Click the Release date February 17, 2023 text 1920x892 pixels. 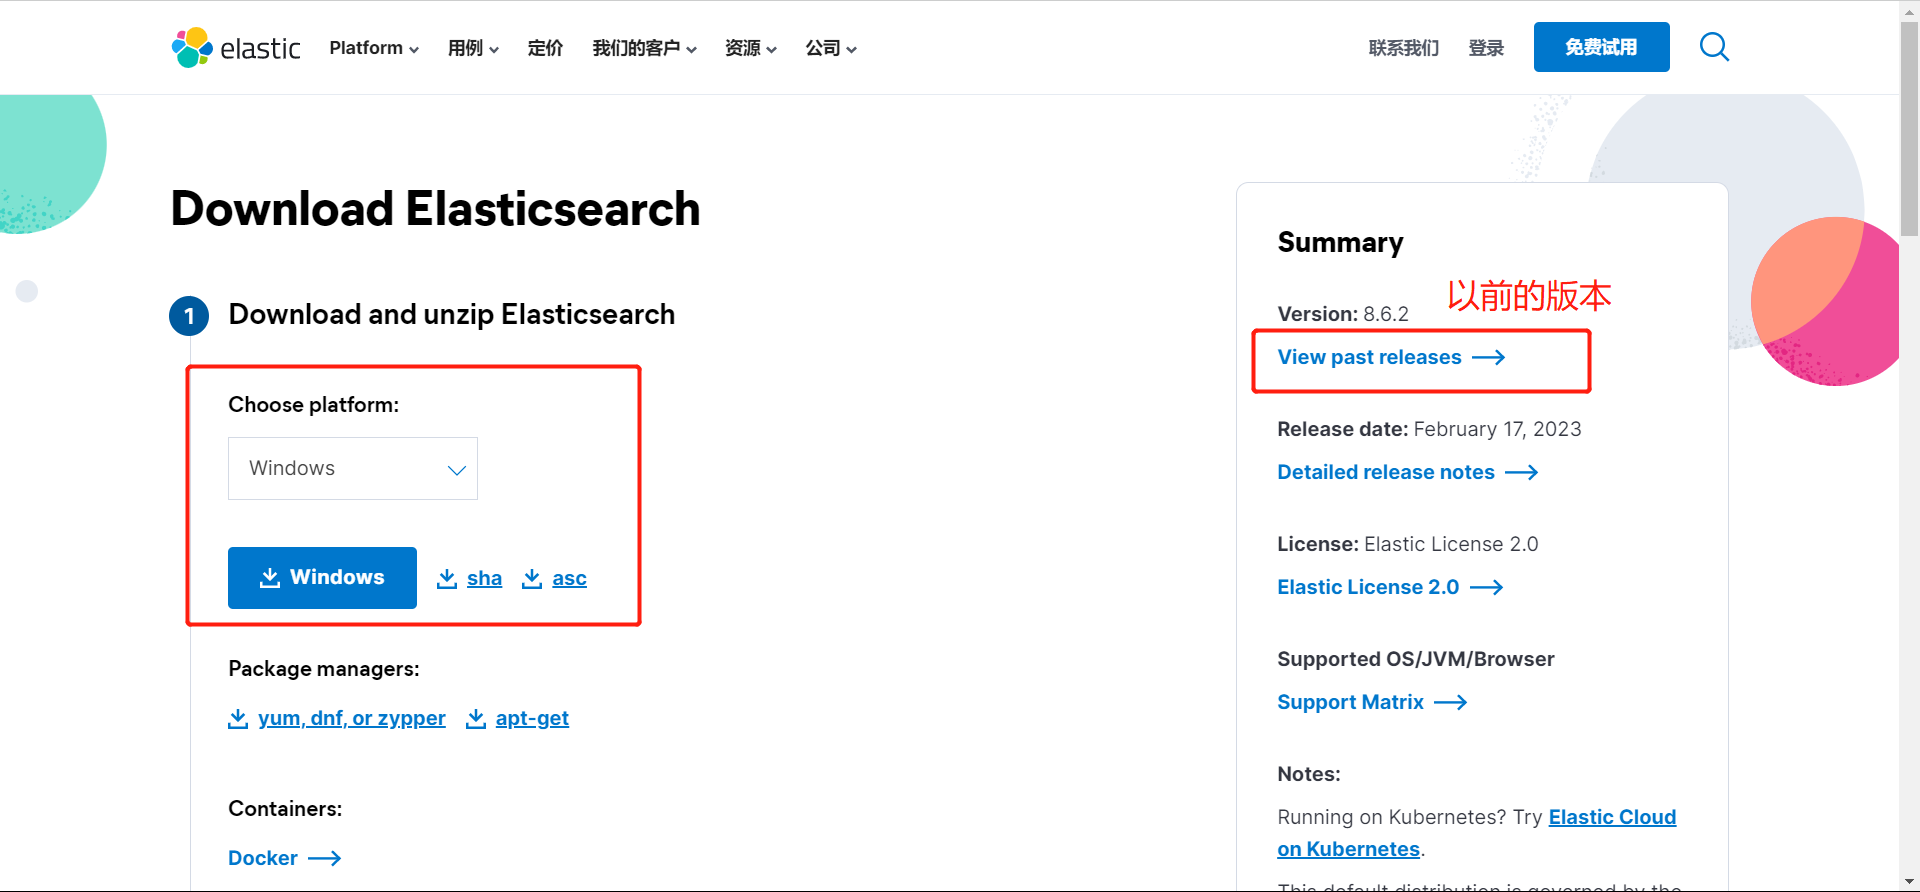(1429, 429)
